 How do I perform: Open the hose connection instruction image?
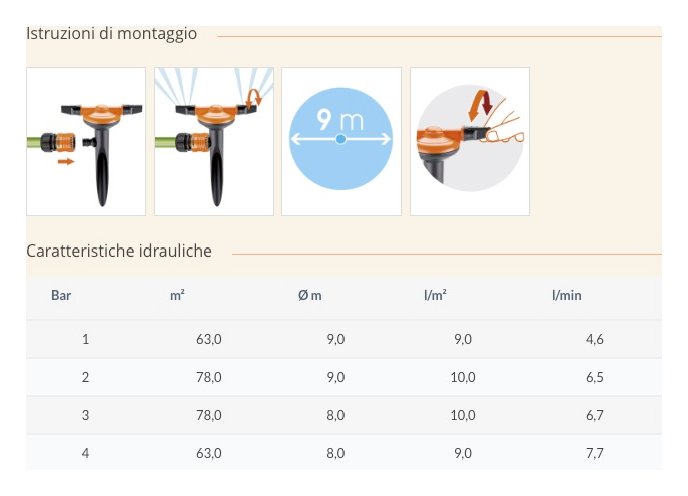86,141
